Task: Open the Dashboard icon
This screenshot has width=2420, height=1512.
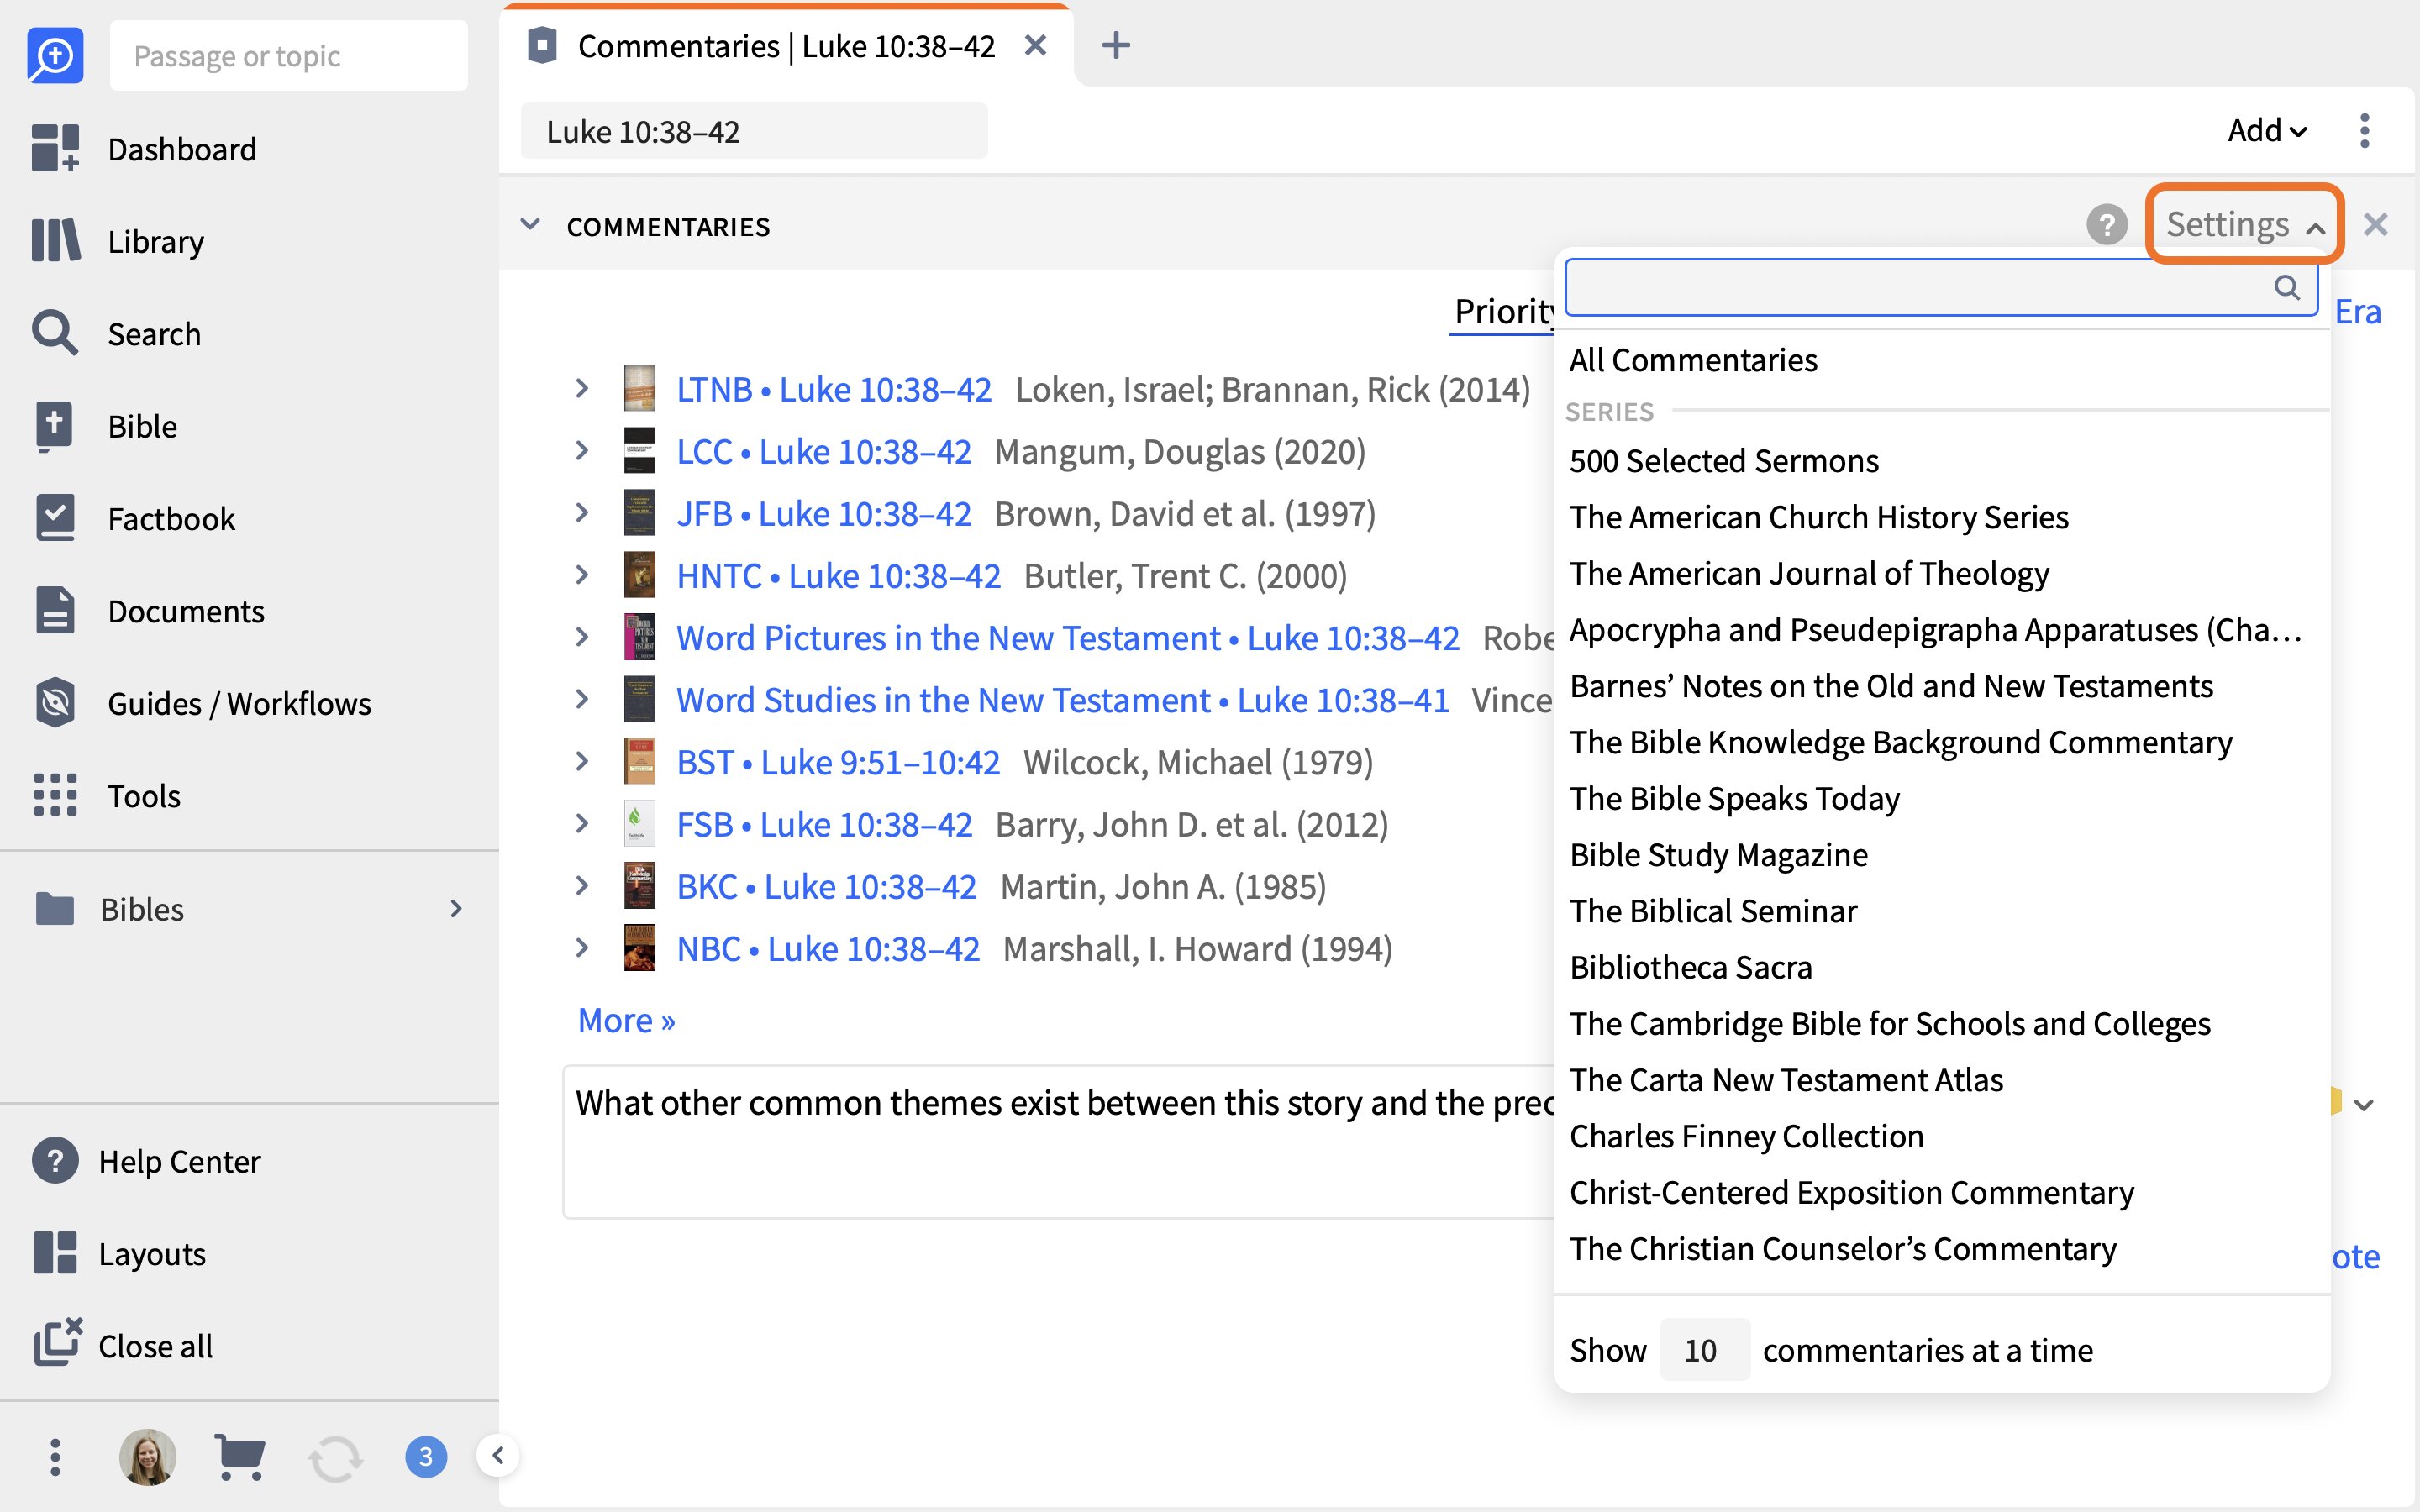Action: [x=55, y=148]
